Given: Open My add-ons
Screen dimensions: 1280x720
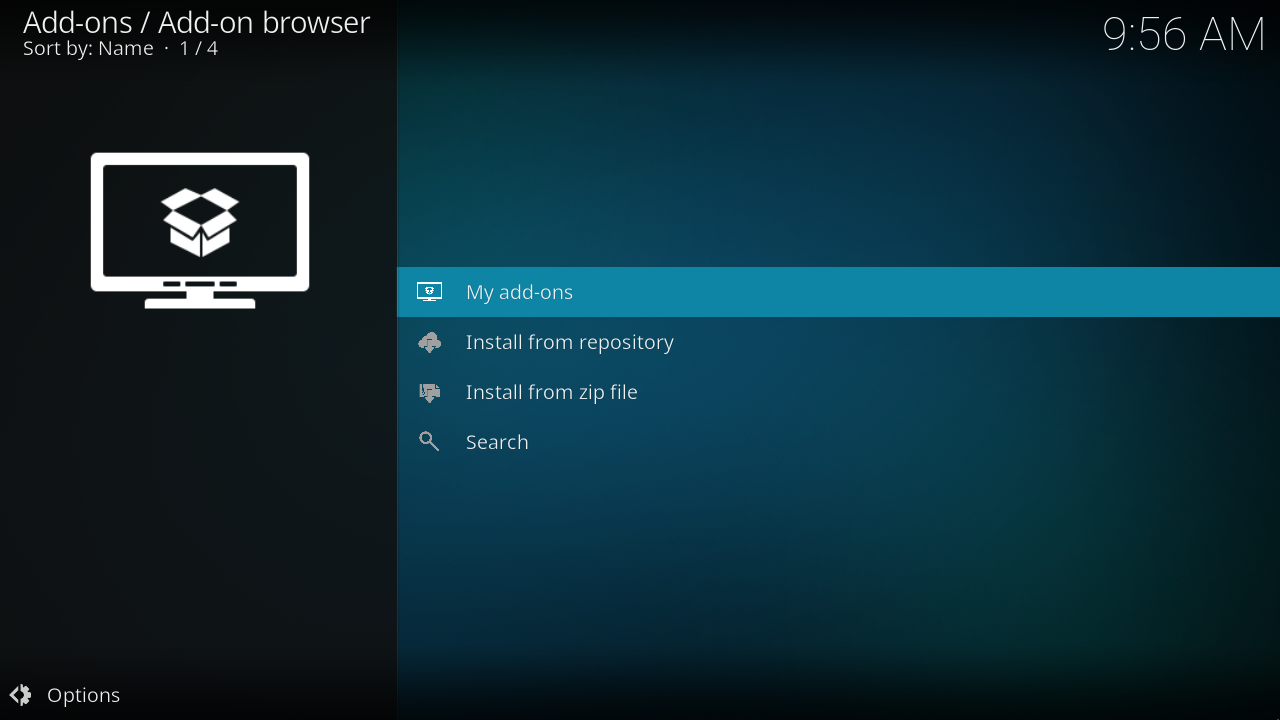Looking at the screenshot, I should click(838, 292).
